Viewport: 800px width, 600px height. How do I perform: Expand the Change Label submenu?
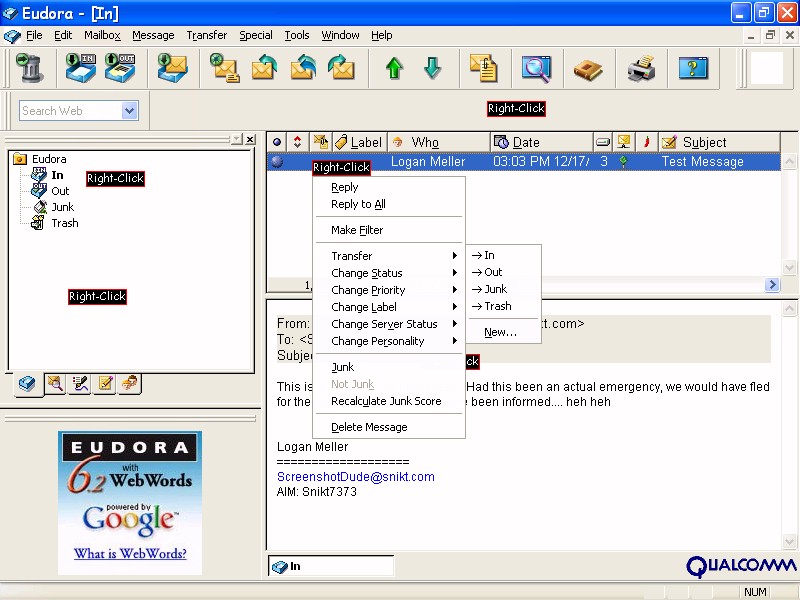click(x=389, y=307)
